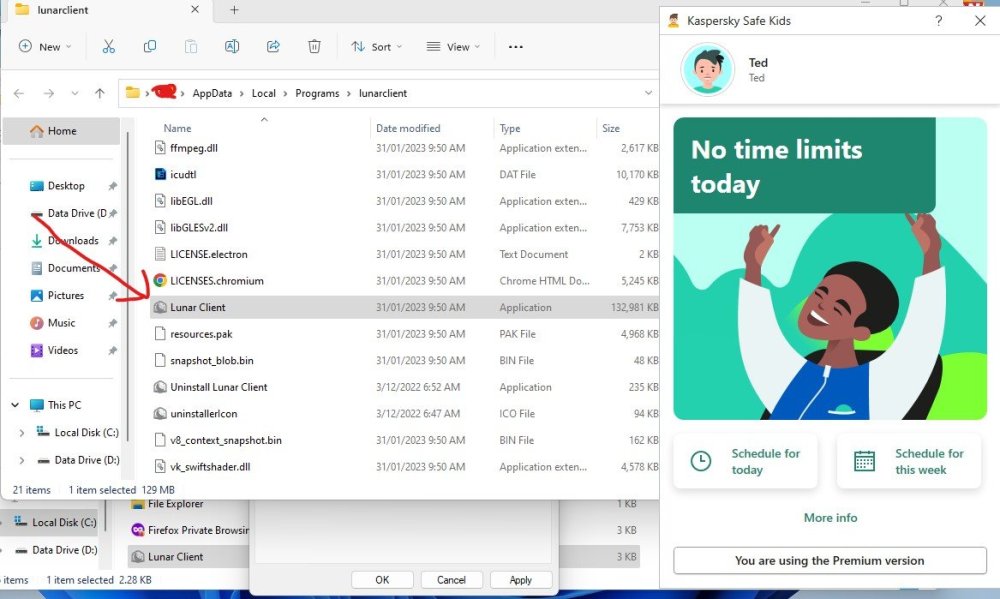Viewport: 1000px width, 599px height.
Task: Click chevron after AppData in breadcrumb
Action: 242,93
